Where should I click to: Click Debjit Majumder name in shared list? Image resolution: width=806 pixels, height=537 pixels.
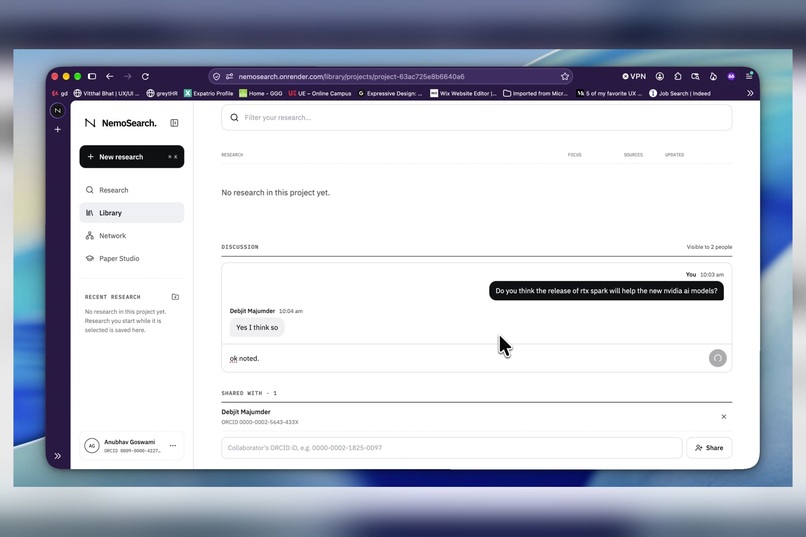click(x=246, y=412)
